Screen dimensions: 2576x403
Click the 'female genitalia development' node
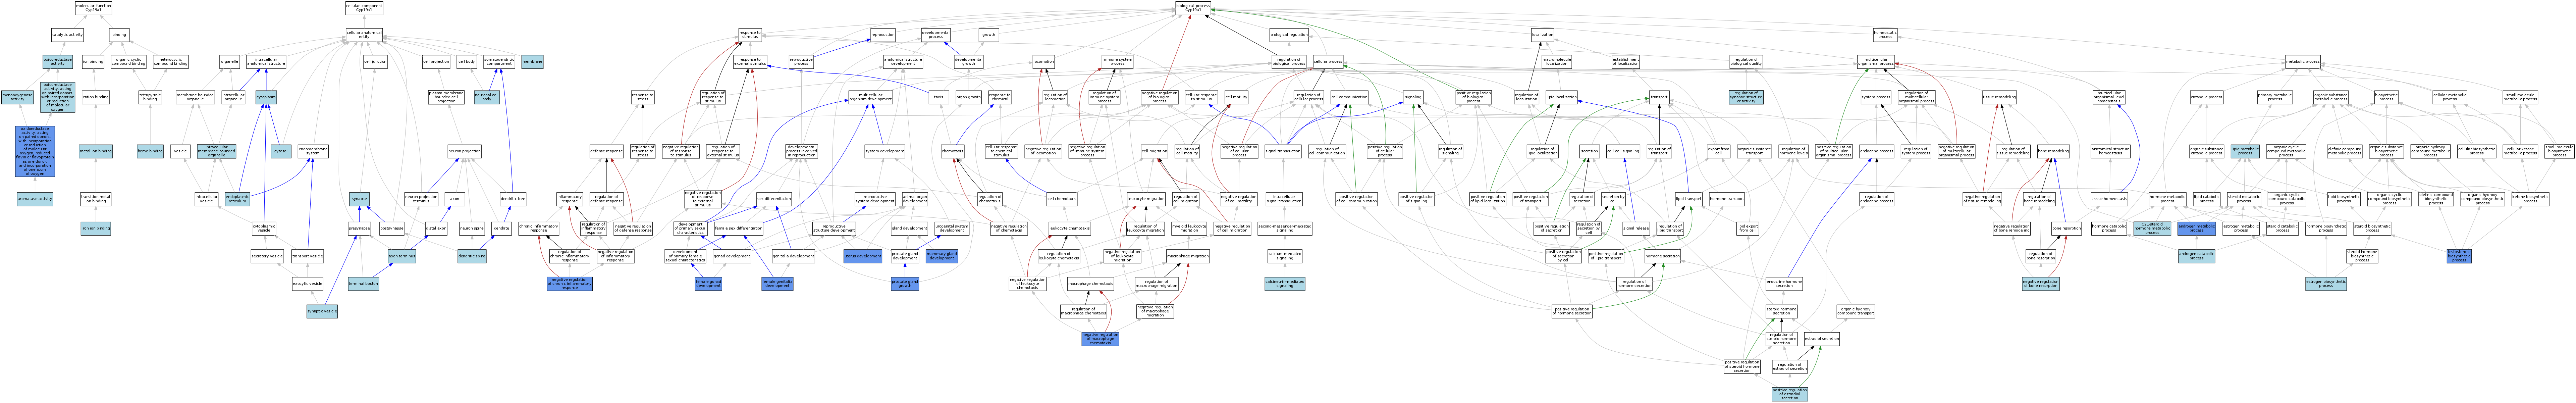(777, 284)
